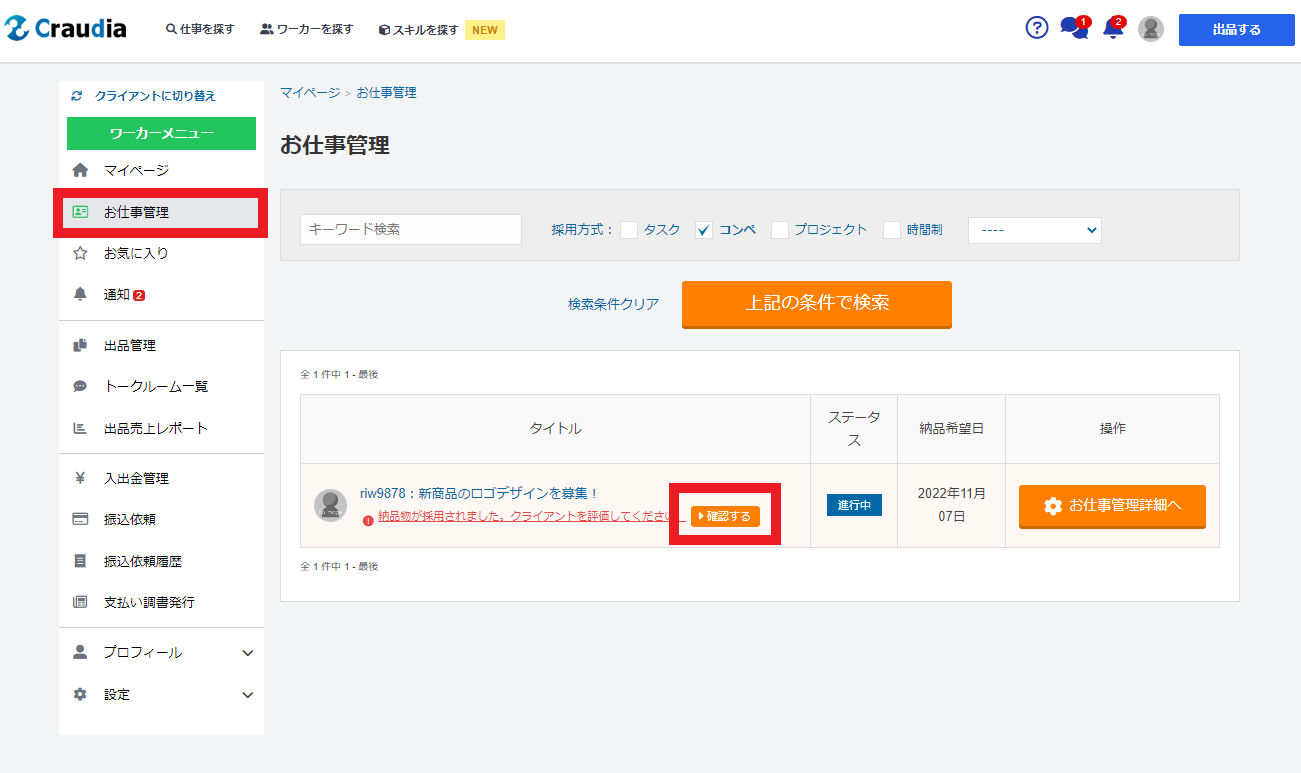
Task: Click the home icon beside マイページ
Action: pyautogui.click(x=81, y=171)
